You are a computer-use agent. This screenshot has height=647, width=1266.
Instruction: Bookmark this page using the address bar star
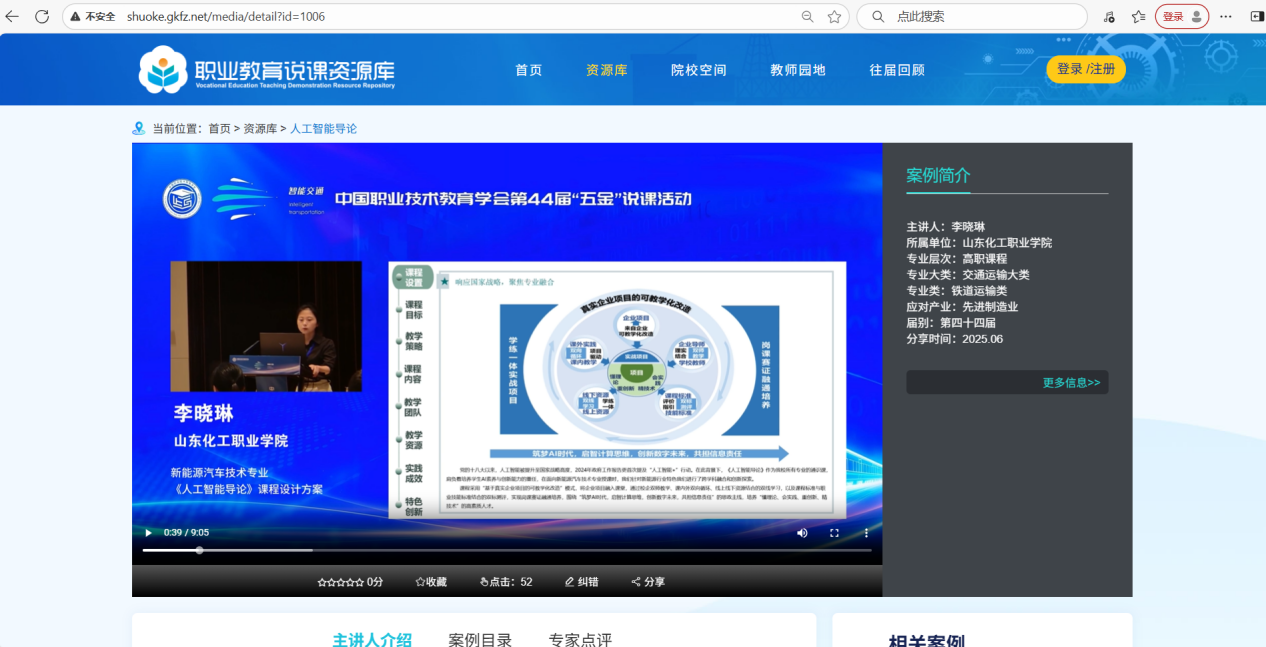pos(834,17)
